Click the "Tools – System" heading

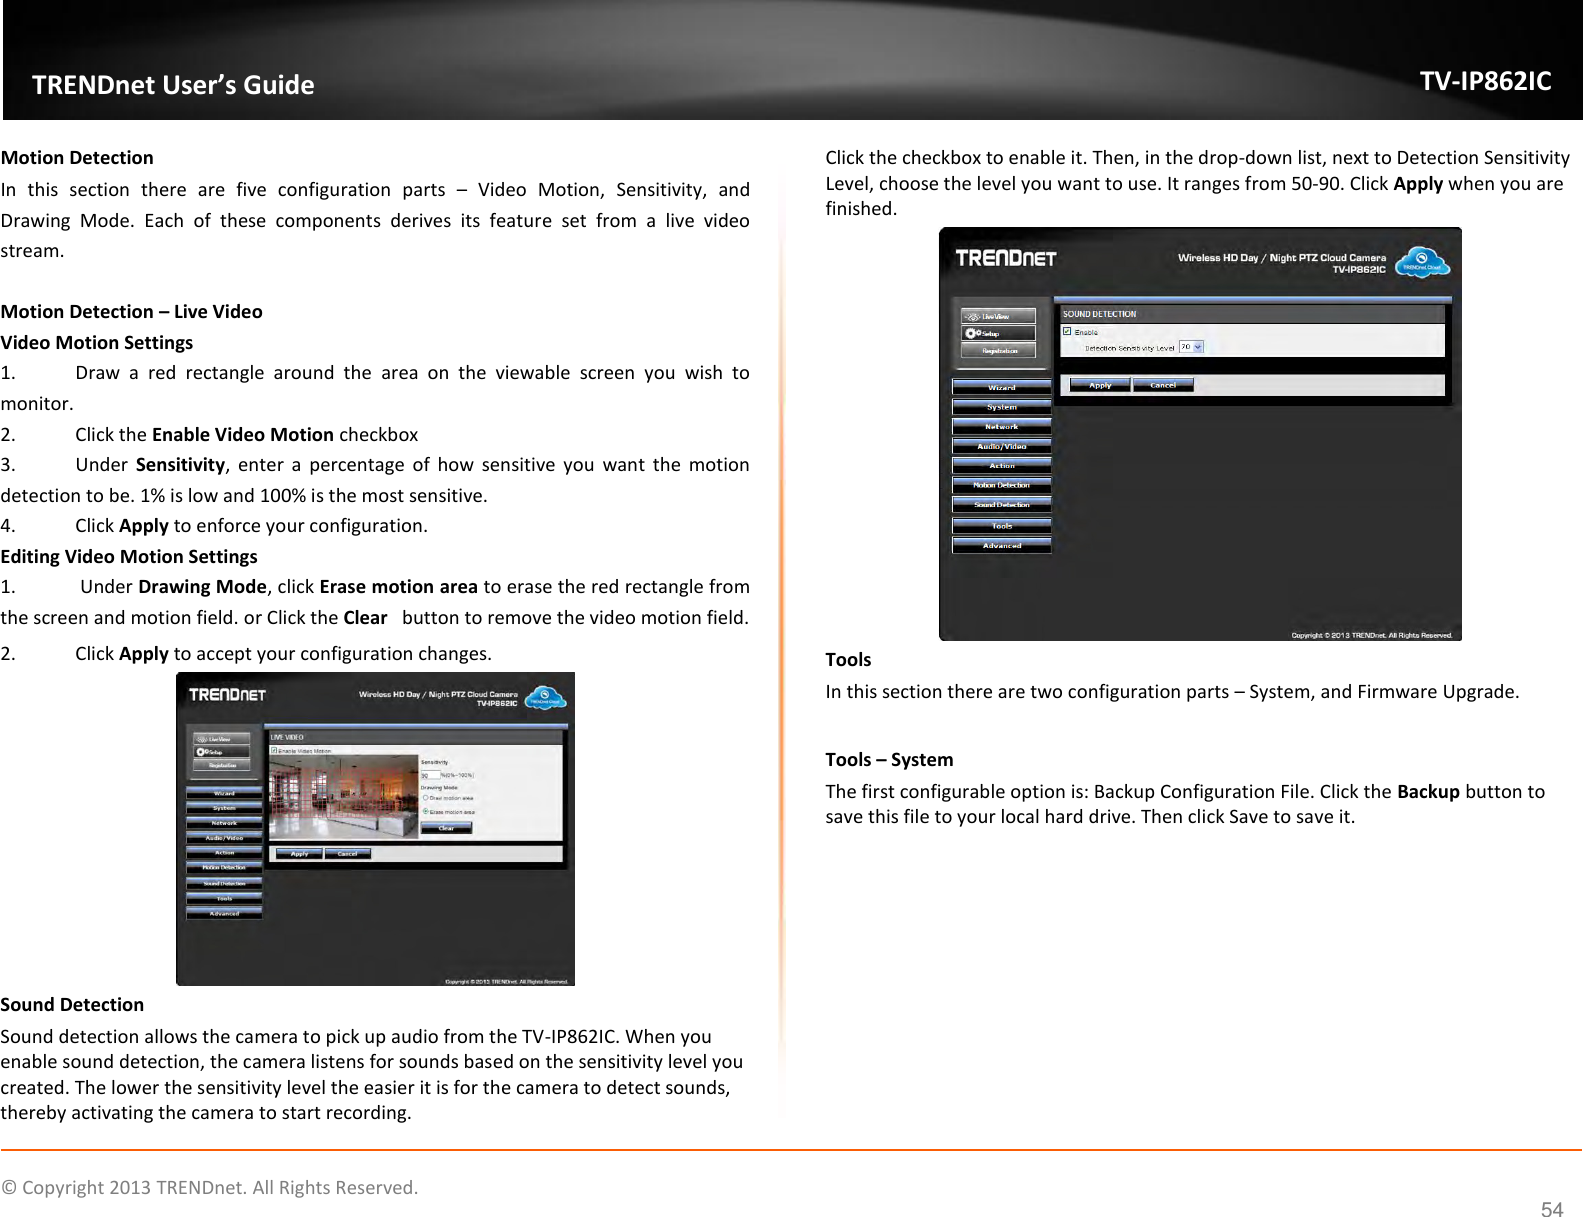tap(889, 759)
